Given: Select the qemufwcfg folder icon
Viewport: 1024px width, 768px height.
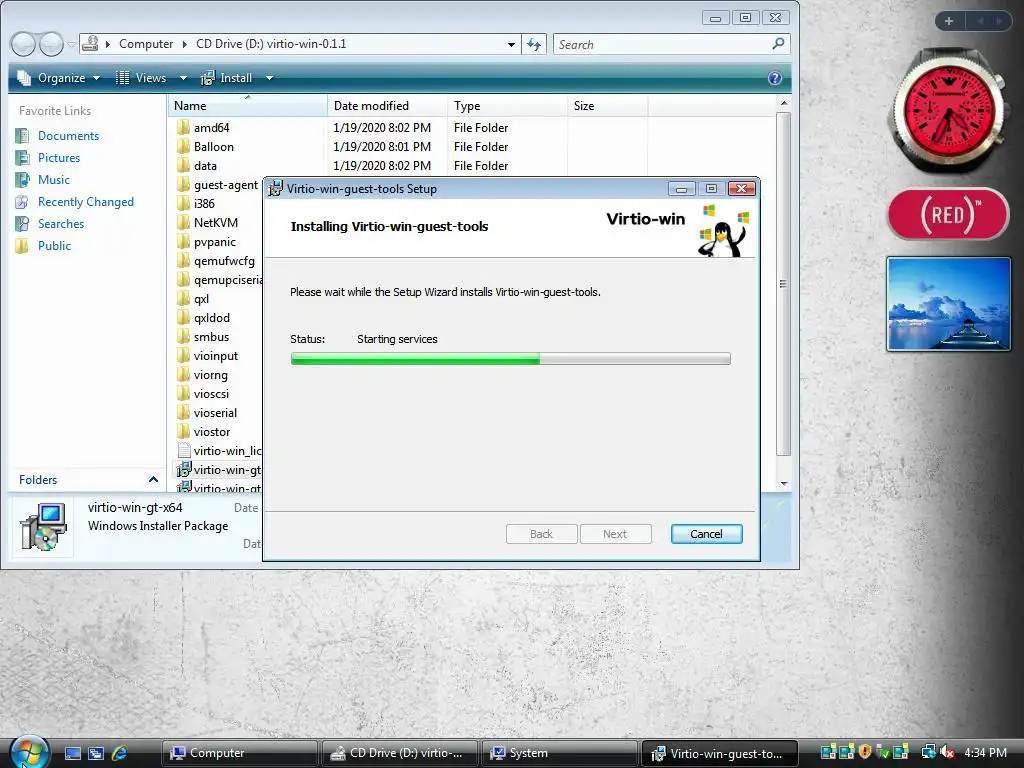Looking at the screenshot, I should click(184, 261).
